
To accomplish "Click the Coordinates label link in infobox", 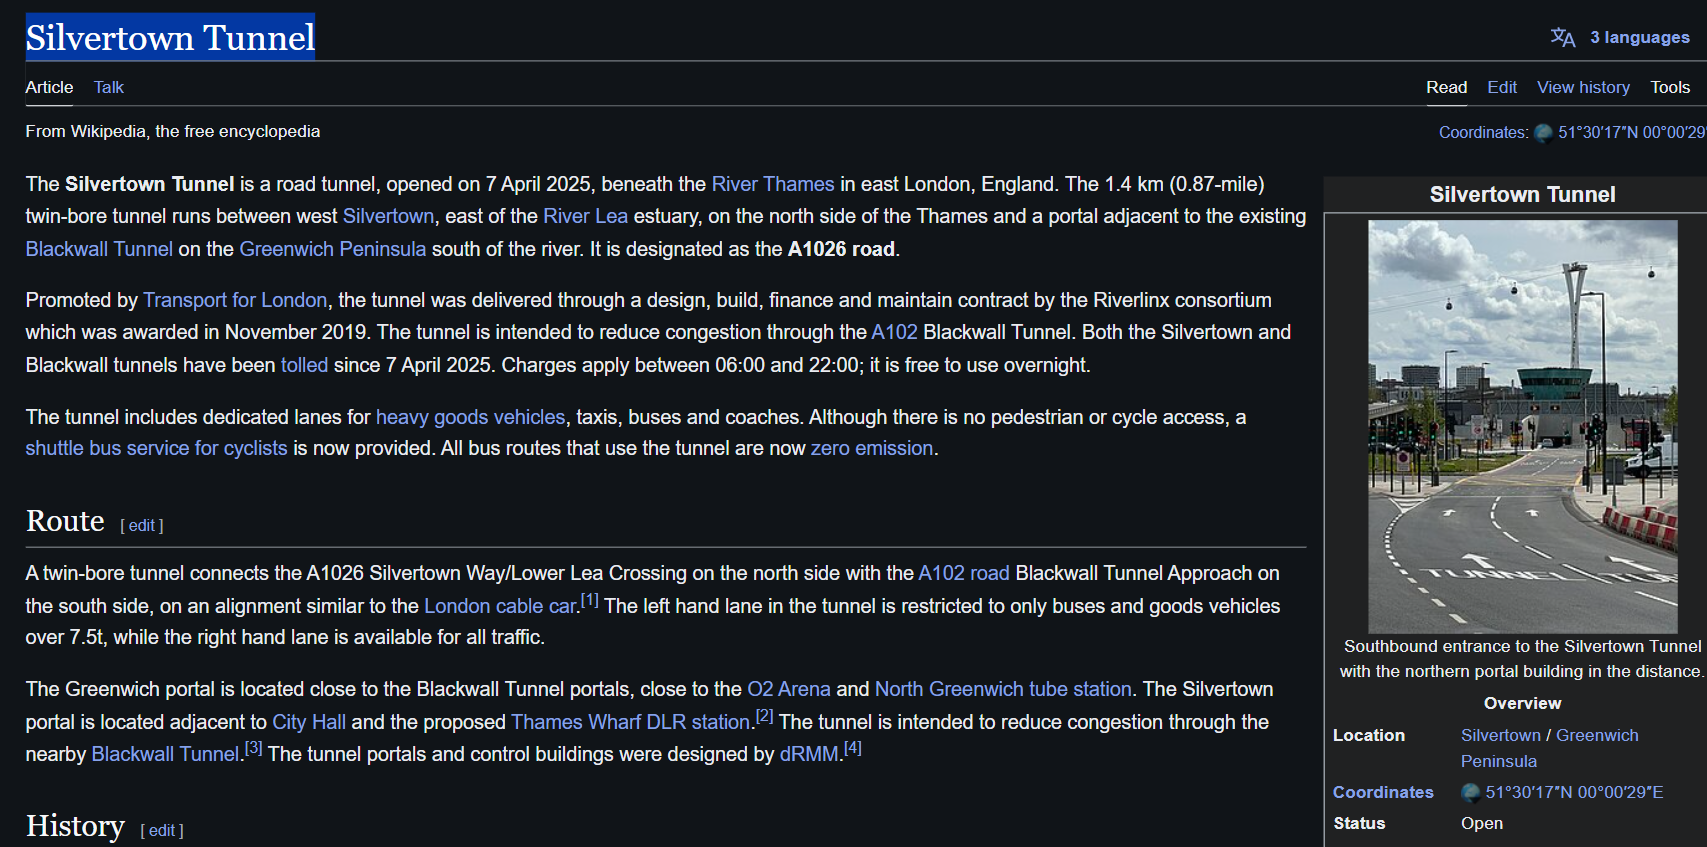I will [x=1383, y=792].
